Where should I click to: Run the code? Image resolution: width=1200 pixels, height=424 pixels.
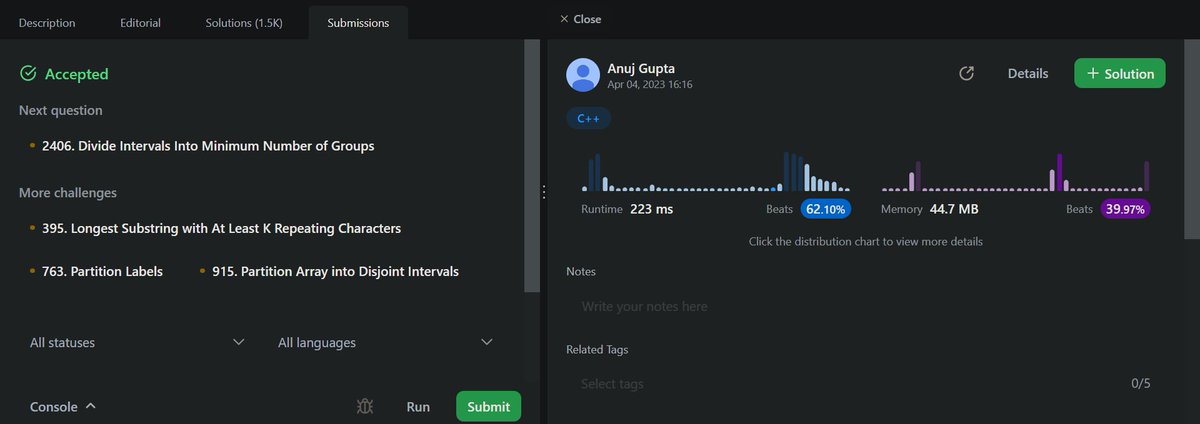point(418,407)
